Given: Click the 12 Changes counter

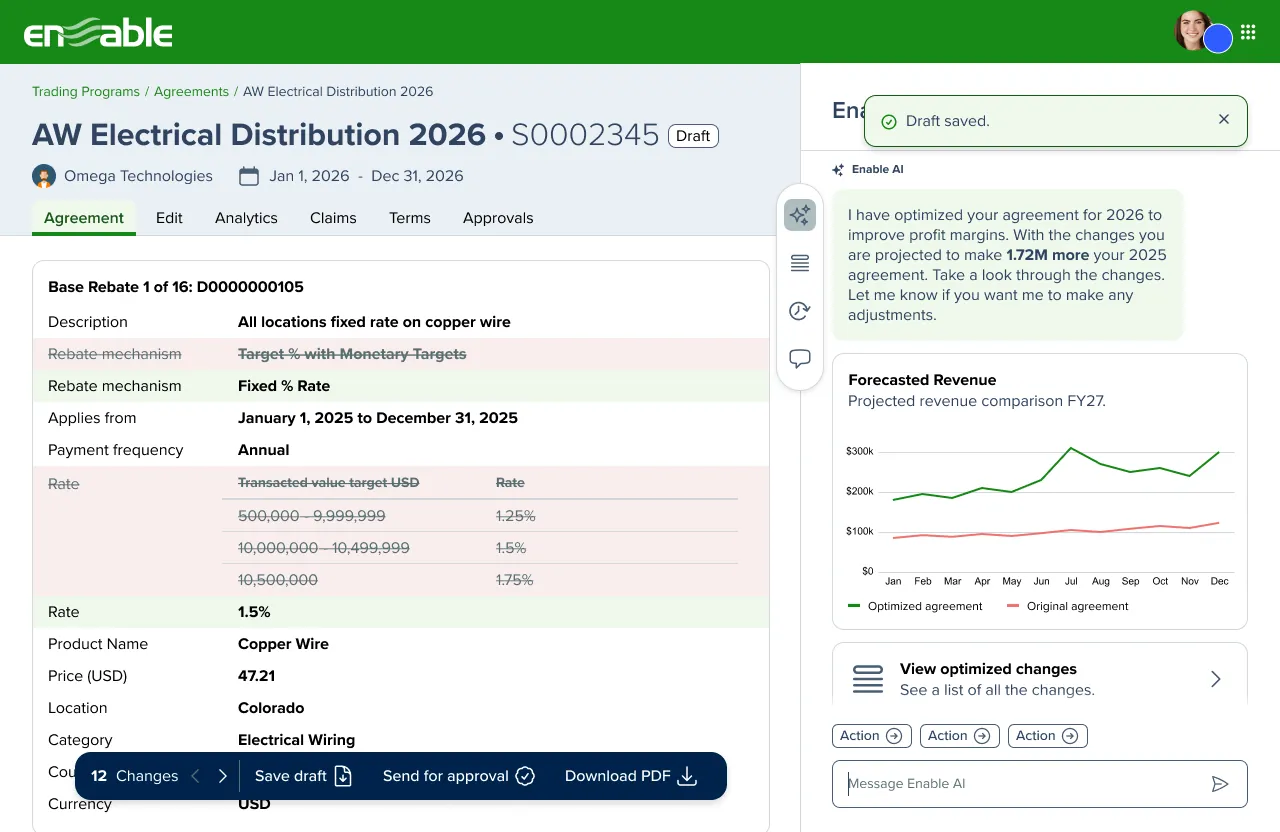Looking at the screenshot, I should tap(134, 776).
